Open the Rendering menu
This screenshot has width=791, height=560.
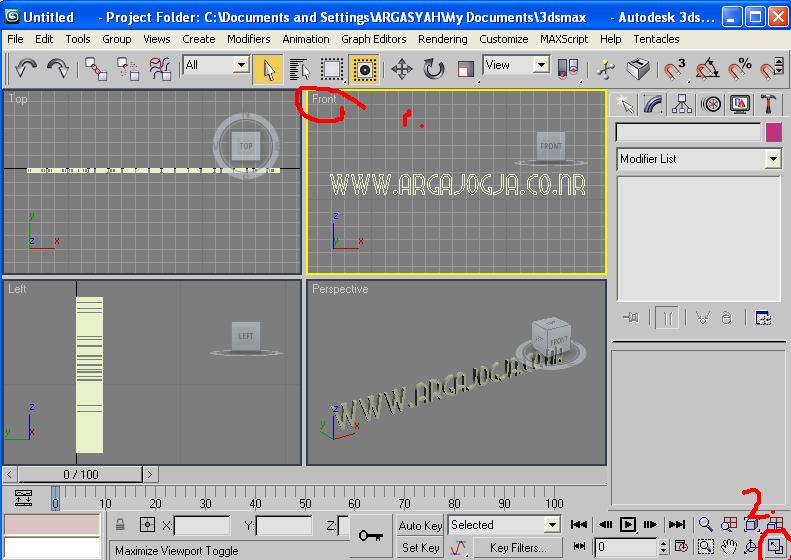click(442, 39)
